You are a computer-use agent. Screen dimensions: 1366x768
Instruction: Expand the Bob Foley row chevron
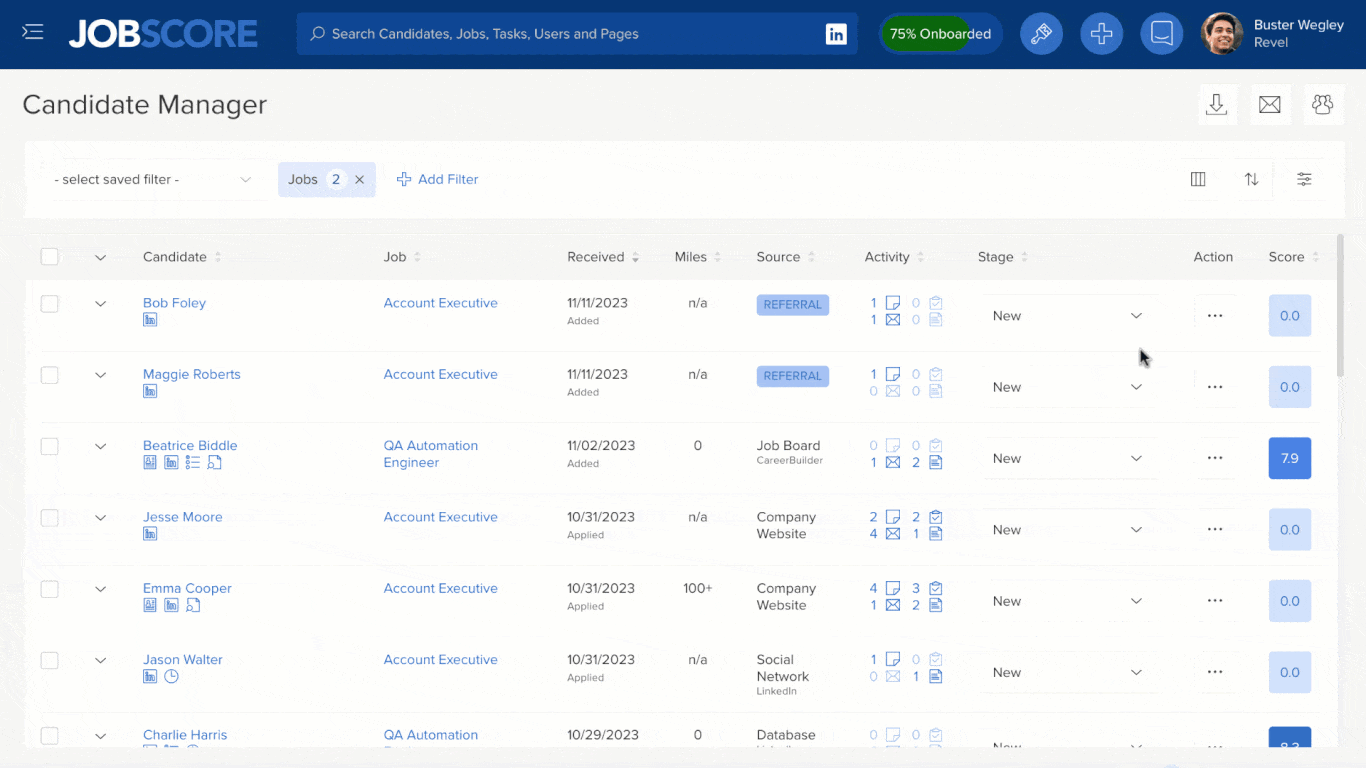(x=100, y=304)
